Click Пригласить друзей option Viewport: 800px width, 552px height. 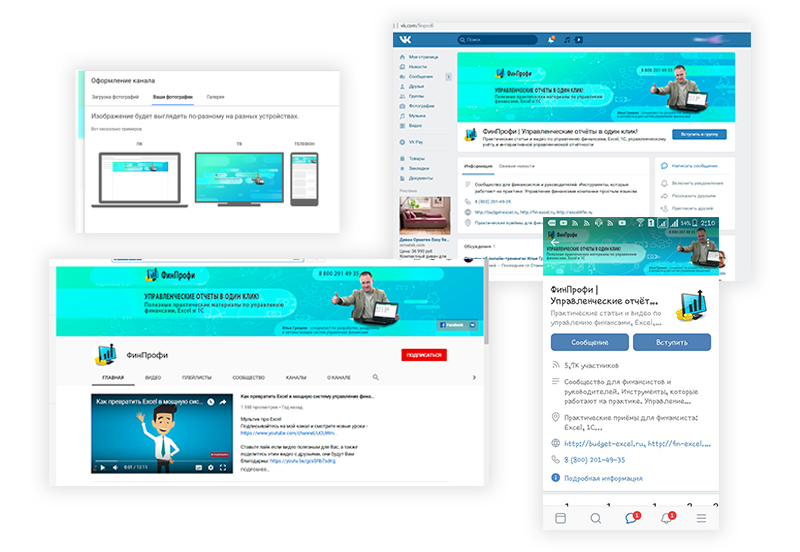tap(687, 209)
